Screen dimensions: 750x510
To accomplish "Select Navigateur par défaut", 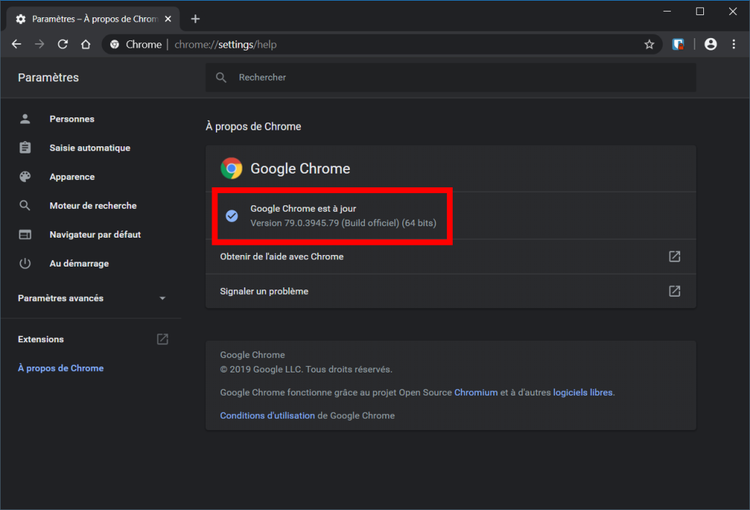I will tap(95, 235).
